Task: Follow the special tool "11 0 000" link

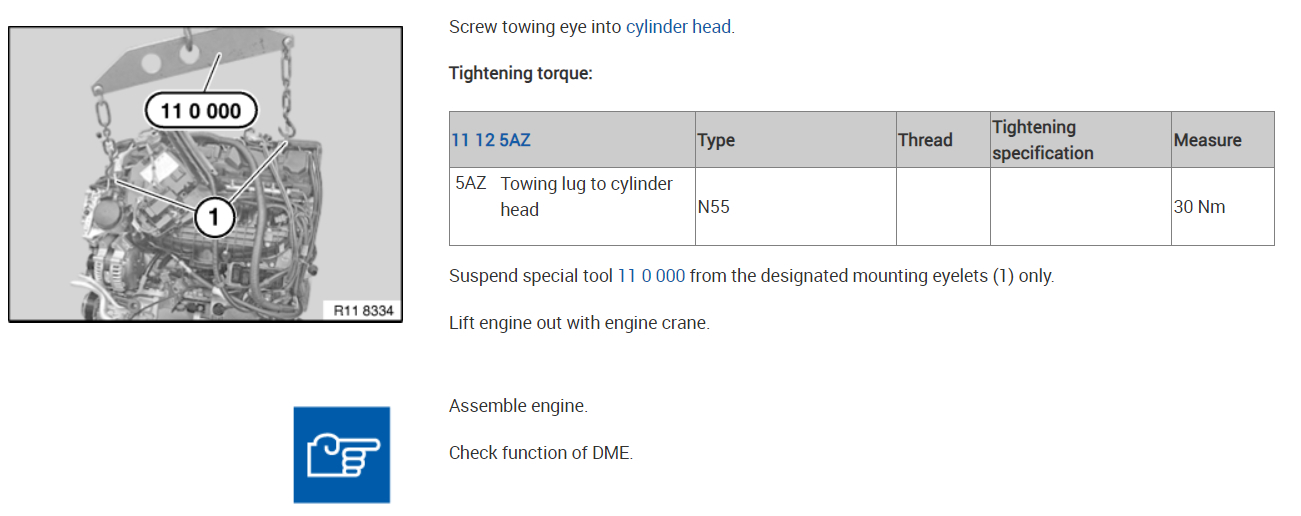Action: coord(651,275)
